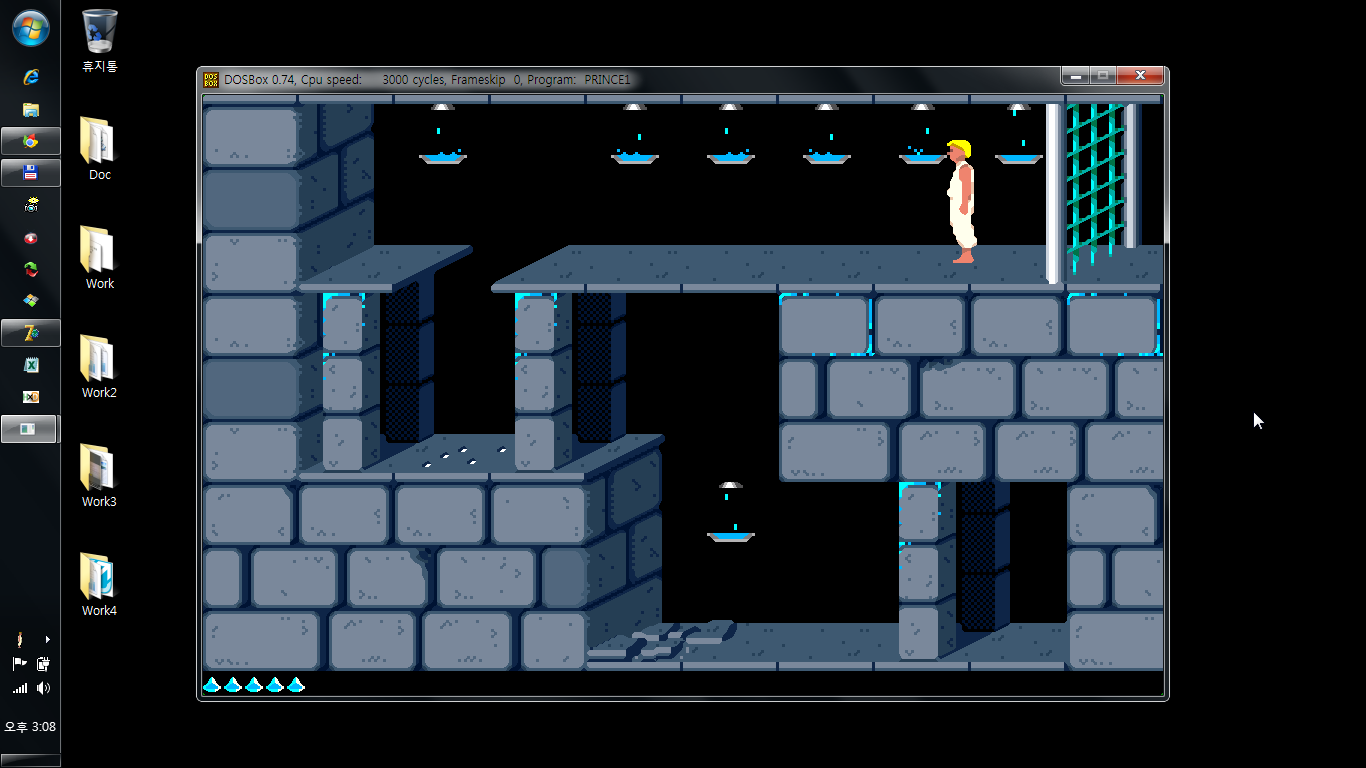Close the DOSBox window

coord(1139,76)
